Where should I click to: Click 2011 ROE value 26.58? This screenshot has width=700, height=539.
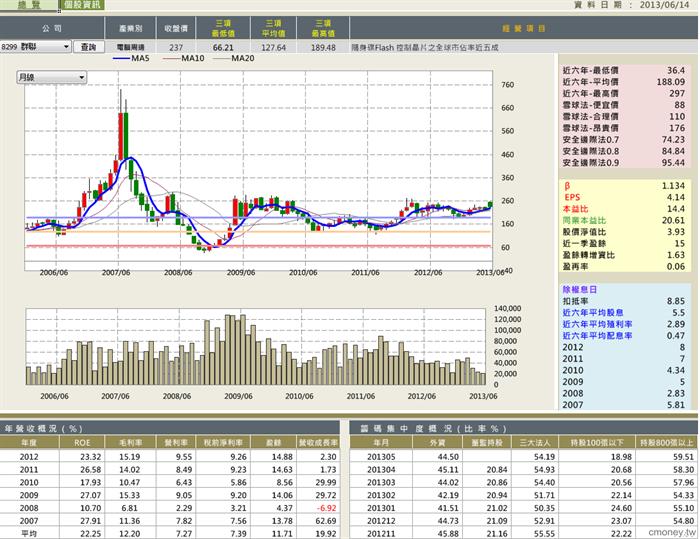point(91,470)
